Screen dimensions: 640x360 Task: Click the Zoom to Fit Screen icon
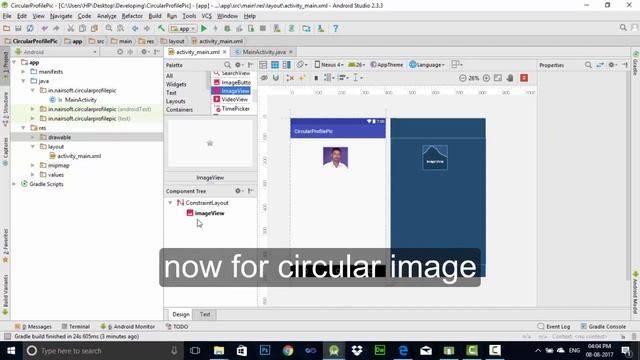tap(498, 78)
